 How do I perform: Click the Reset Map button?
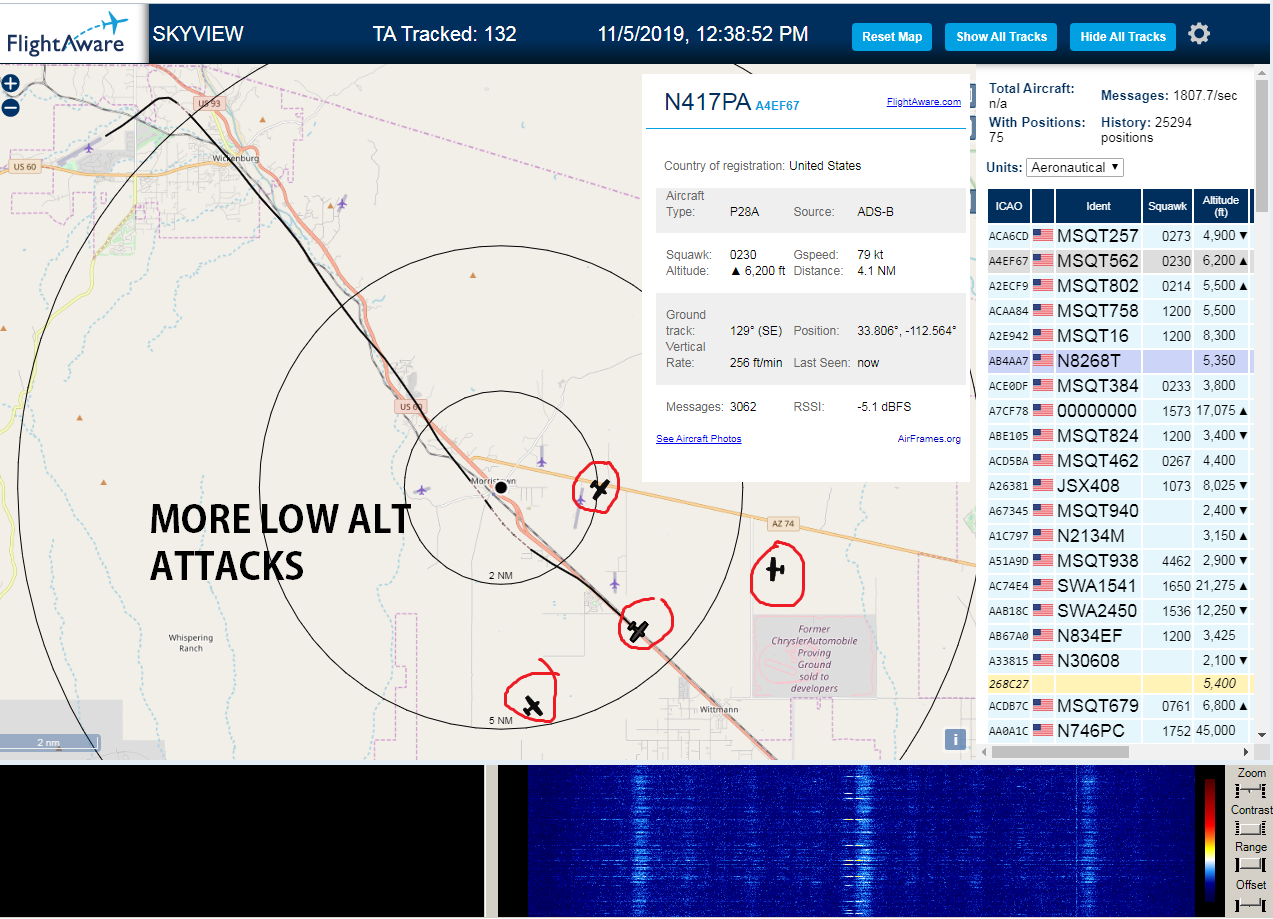coord(892,37)
